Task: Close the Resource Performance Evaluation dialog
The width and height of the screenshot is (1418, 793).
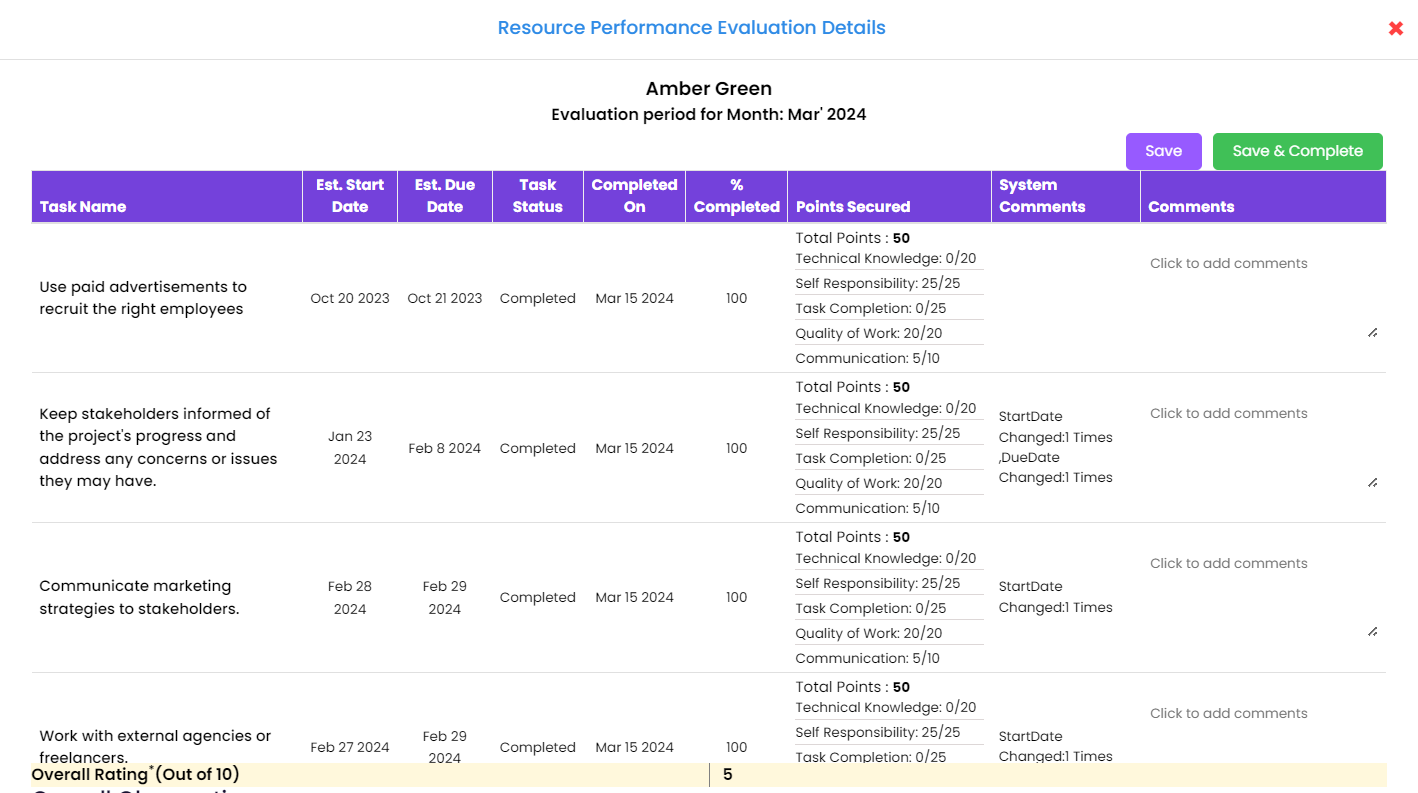Action: click(1395, 29)
